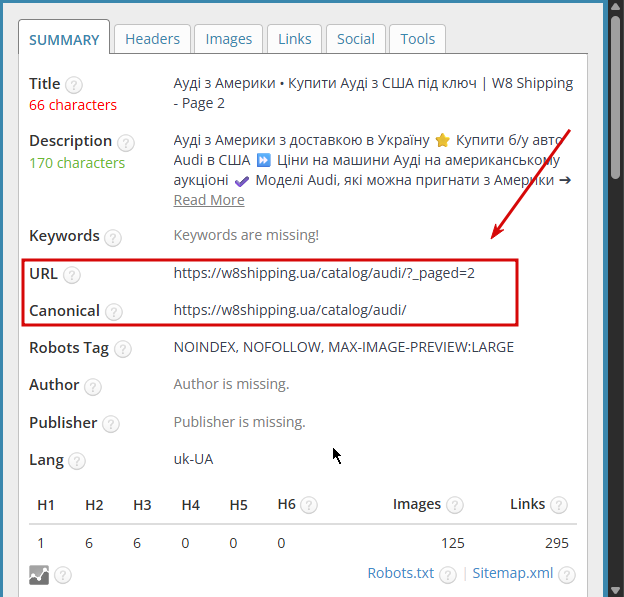624x597 pixels.
Task: Click the '66 characters' title length
Action: (x=73, y=105)
